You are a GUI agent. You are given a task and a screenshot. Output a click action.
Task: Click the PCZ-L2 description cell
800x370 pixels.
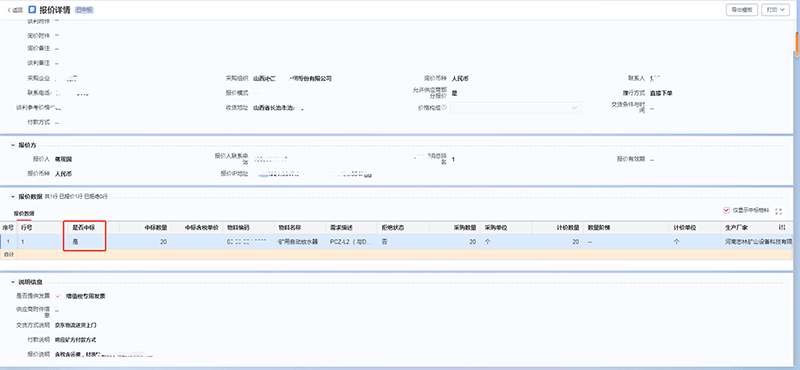[352, 242]
